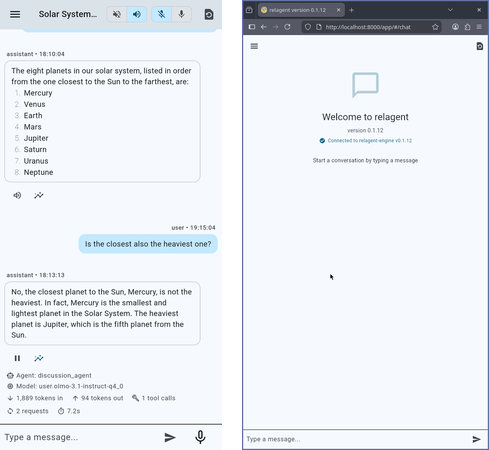Click the '1 tool calls' statistic
The height and width of the screenshot is (450, 489).
pos(154,398)
